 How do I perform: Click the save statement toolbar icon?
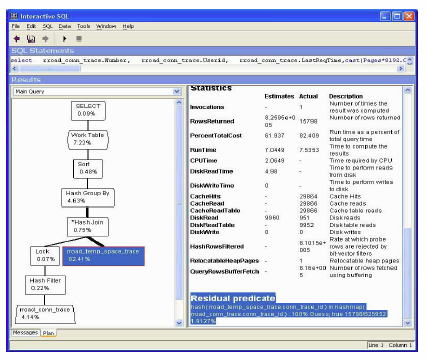(x=31, y=39)
